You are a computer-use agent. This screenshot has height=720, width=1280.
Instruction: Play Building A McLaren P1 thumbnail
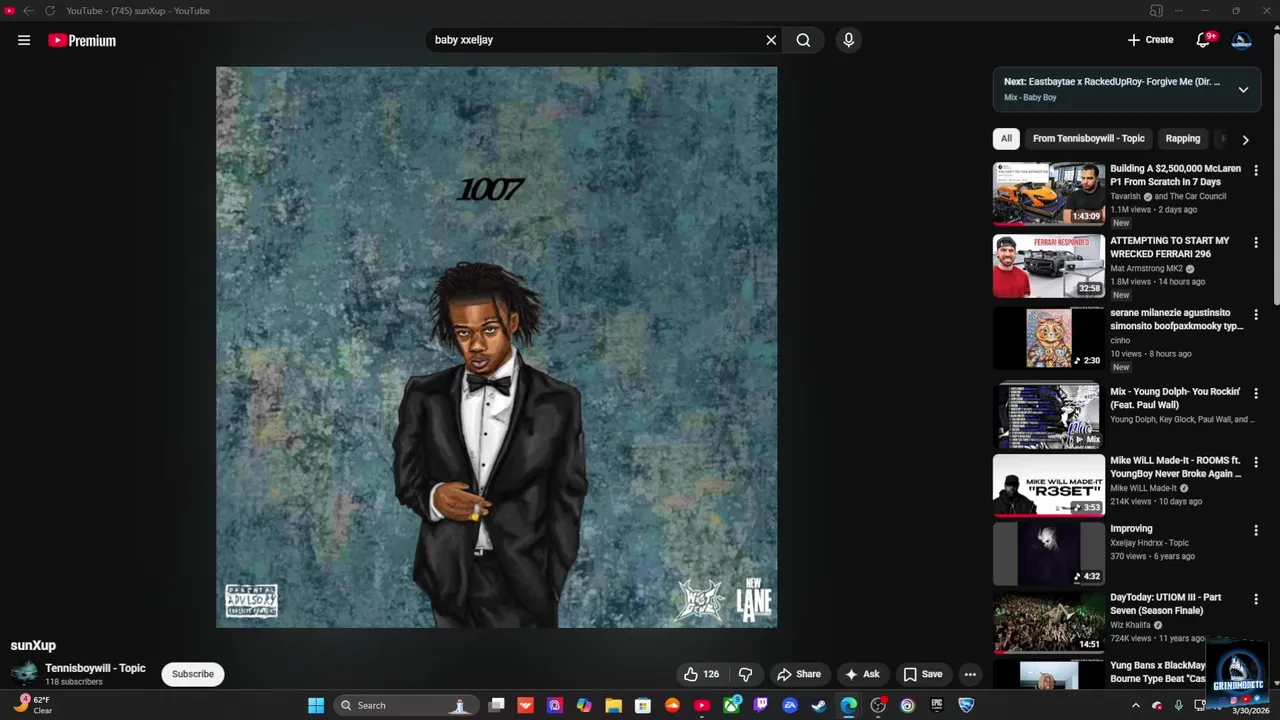(1049, 194)
